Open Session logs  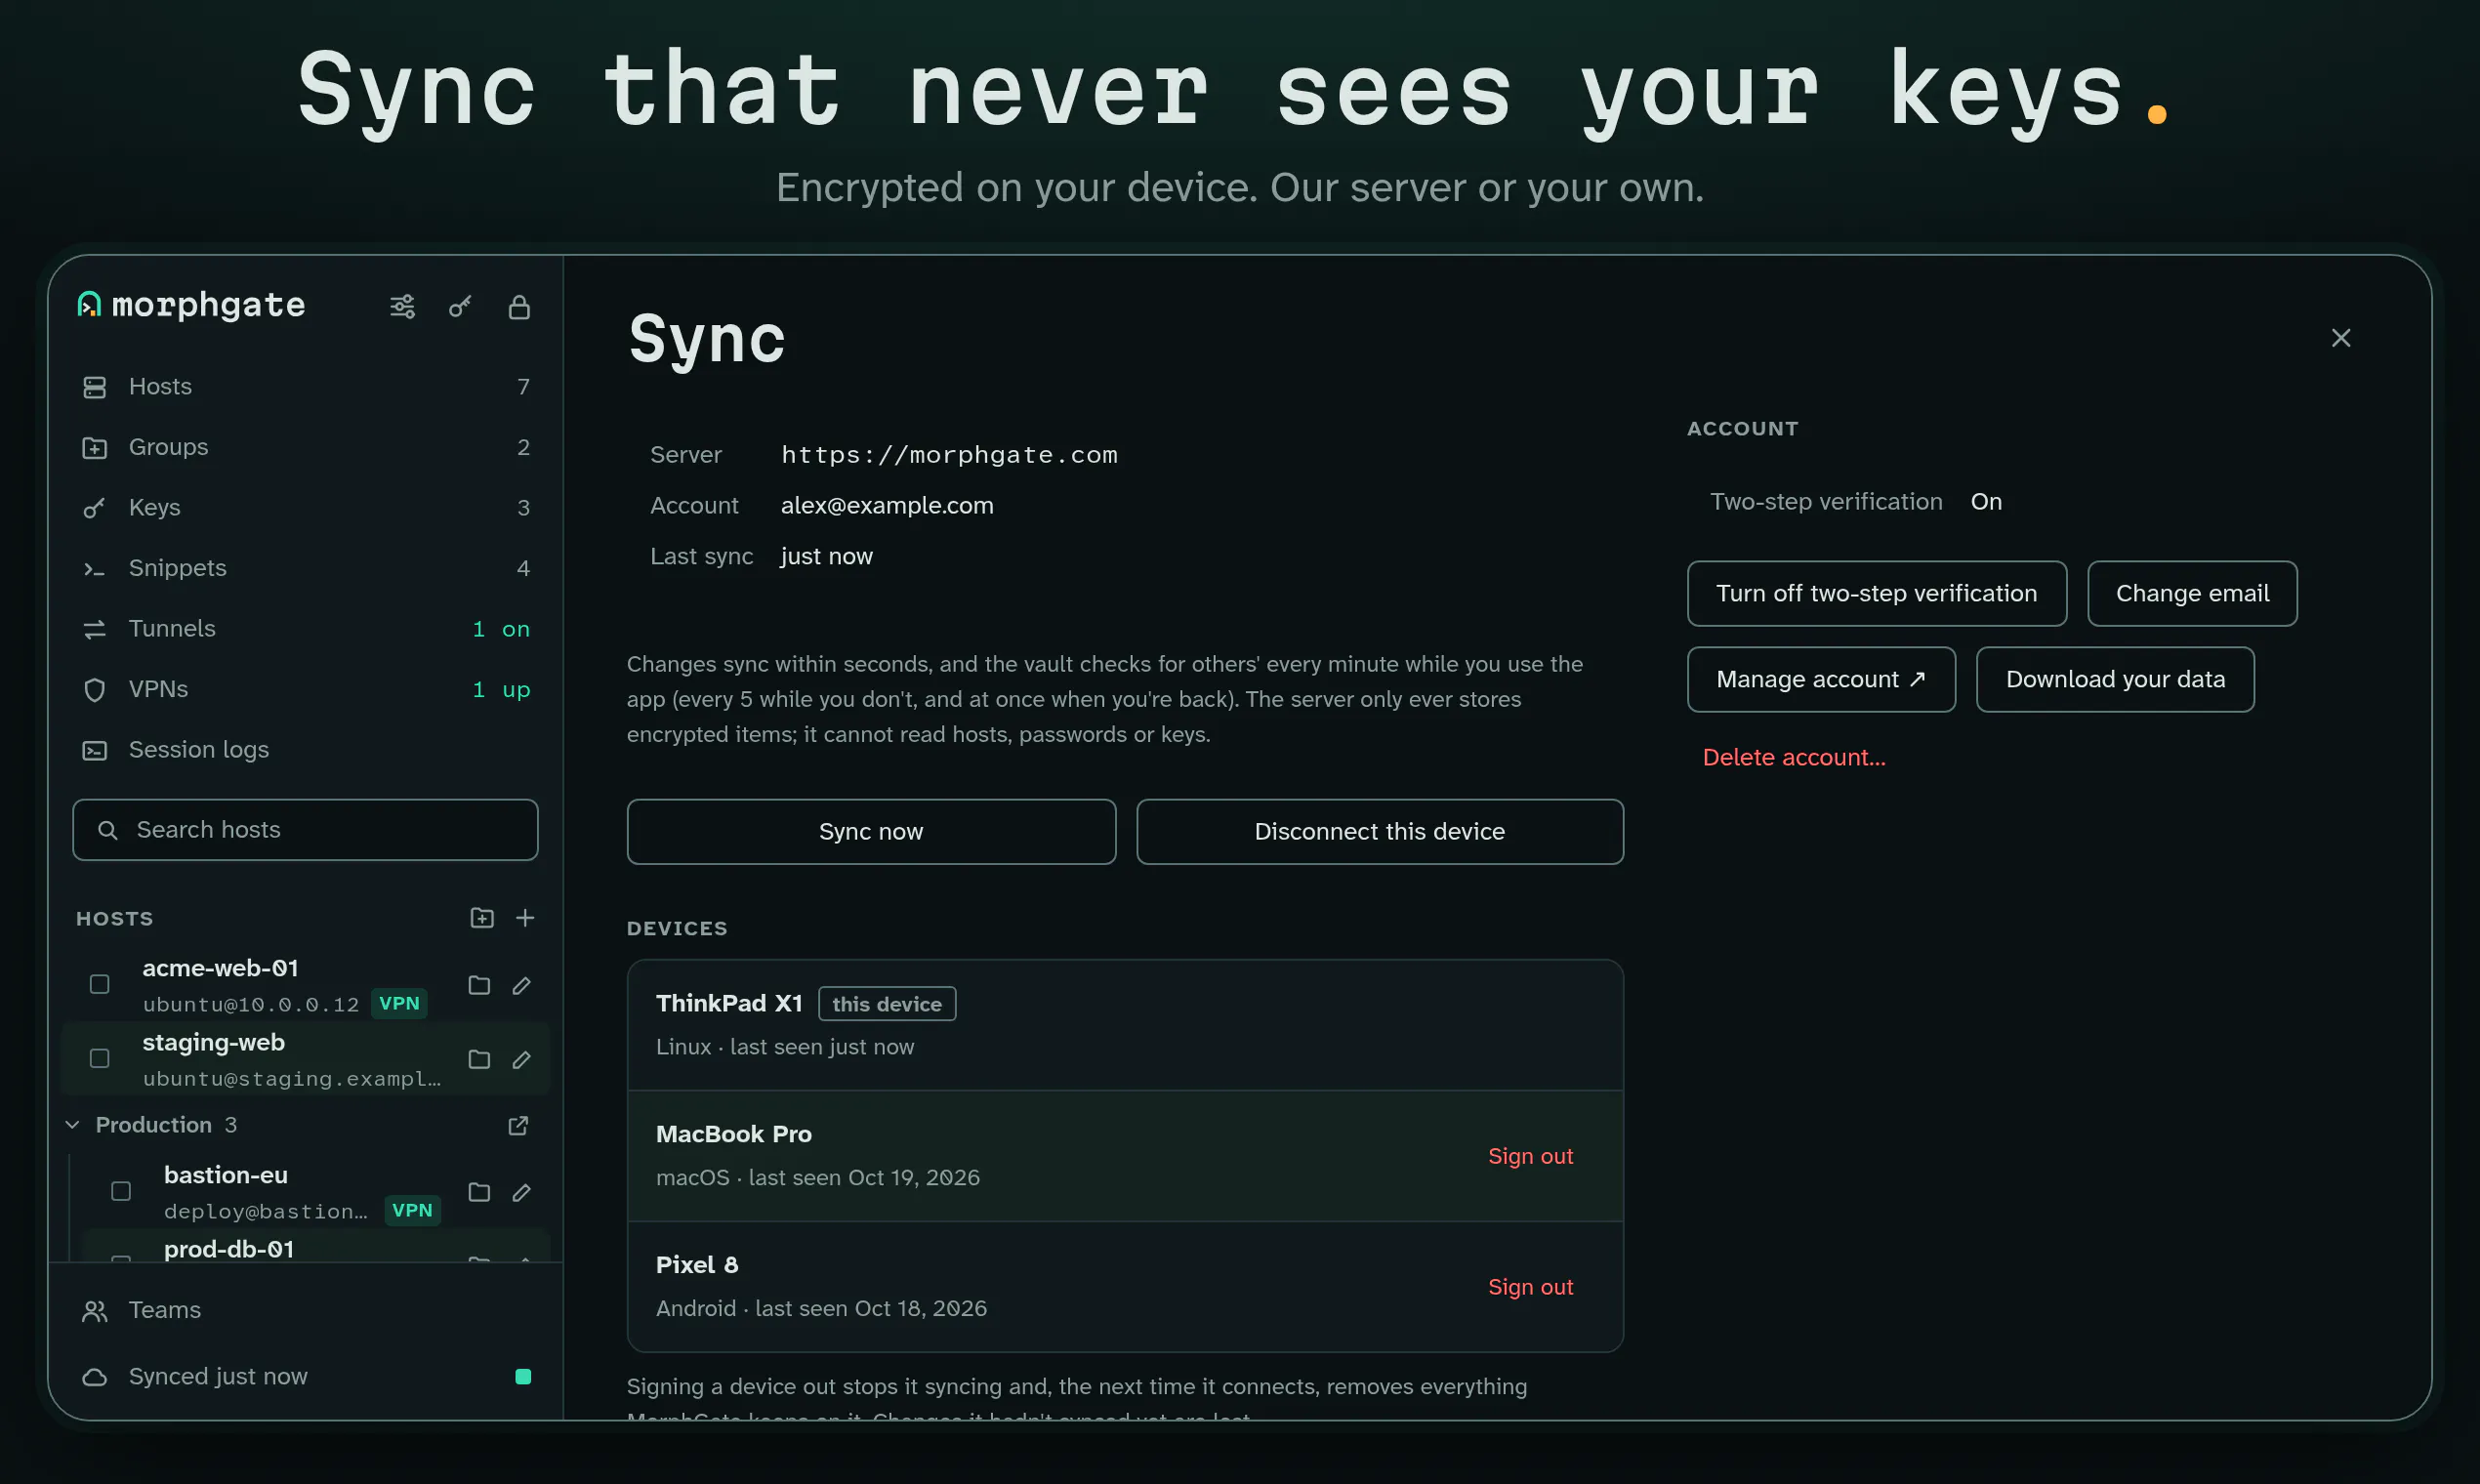305,750
